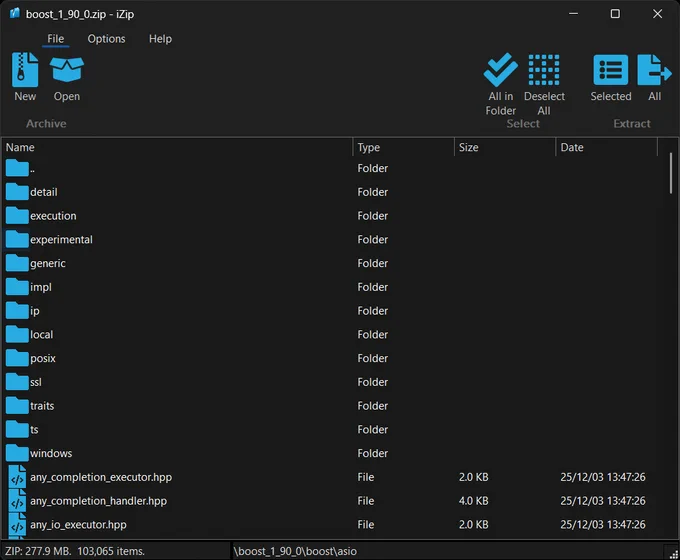Select the 'posix' folder name
This screenshot has width=680, height=560.
(x=43, y=358)
